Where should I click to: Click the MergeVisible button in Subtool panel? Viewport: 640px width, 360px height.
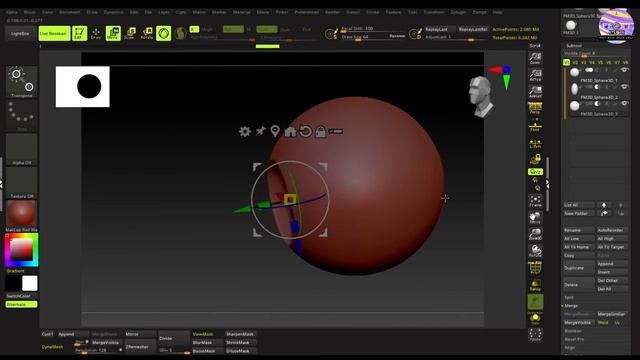pyautogui.click(x=578, y=322)
